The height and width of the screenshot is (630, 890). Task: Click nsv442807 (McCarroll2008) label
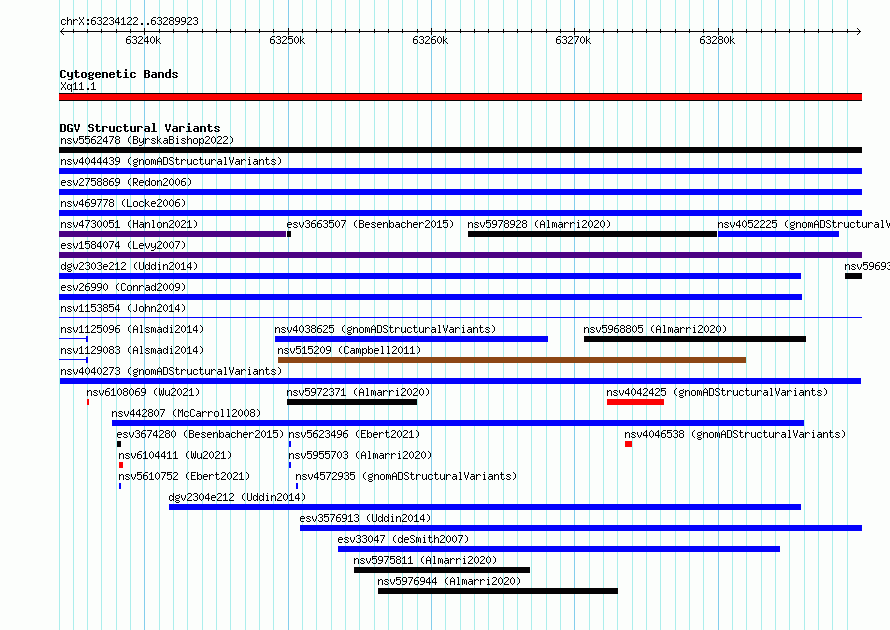point(186,413)
